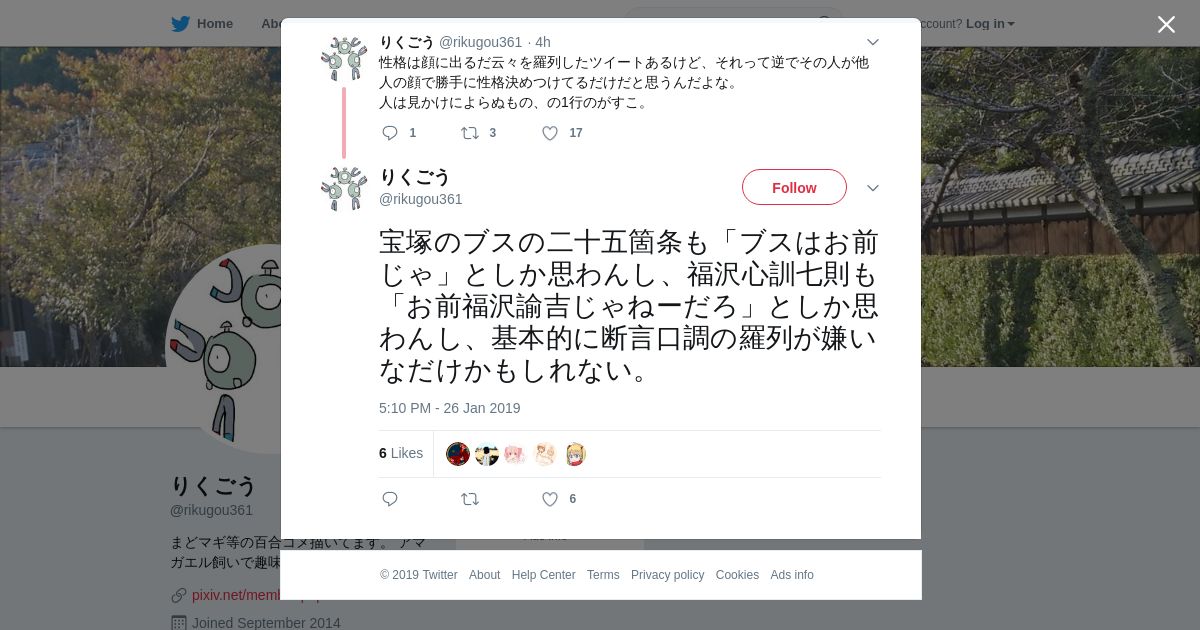Click reply icon on the first tweet

coord(390,133)
